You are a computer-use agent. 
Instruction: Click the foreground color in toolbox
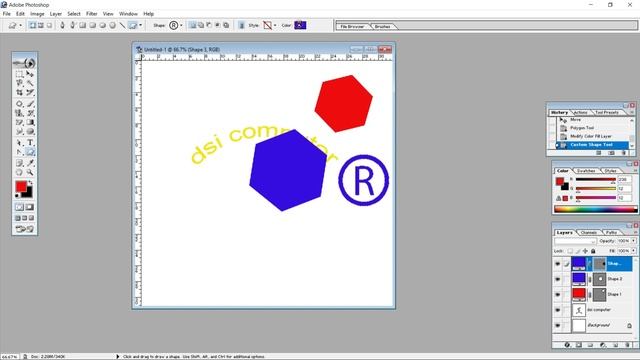(21, 187)
